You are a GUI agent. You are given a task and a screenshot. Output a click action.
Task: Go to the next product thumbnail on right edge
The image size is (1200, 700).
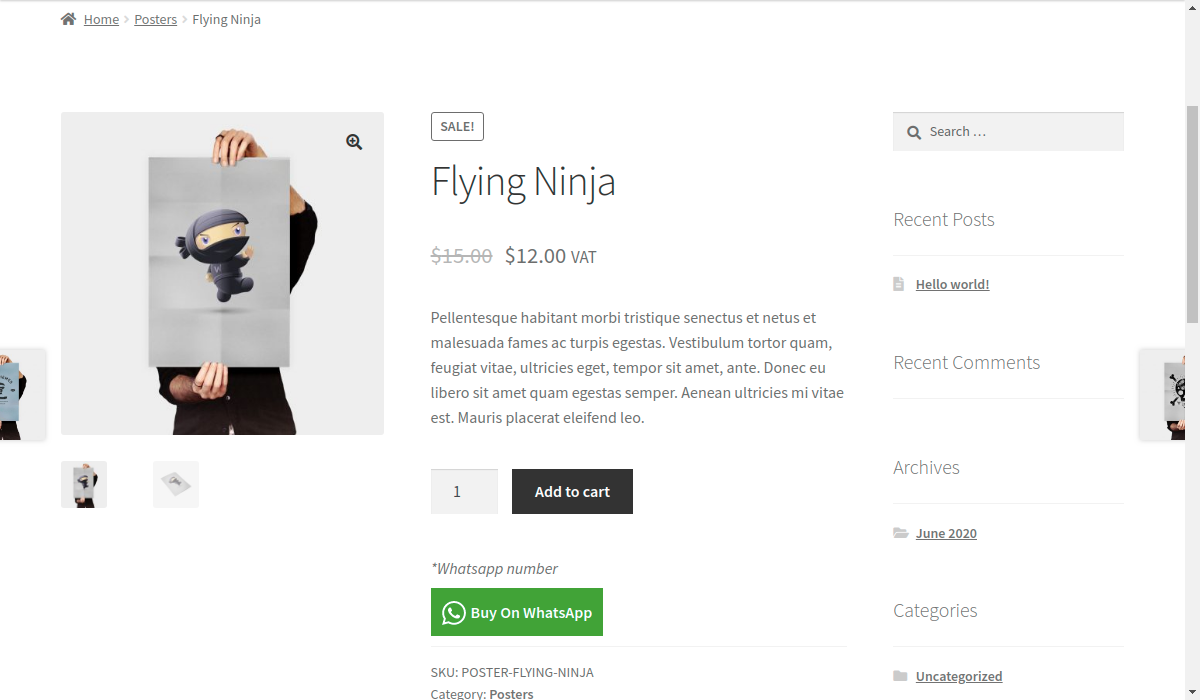[1163, 394]
